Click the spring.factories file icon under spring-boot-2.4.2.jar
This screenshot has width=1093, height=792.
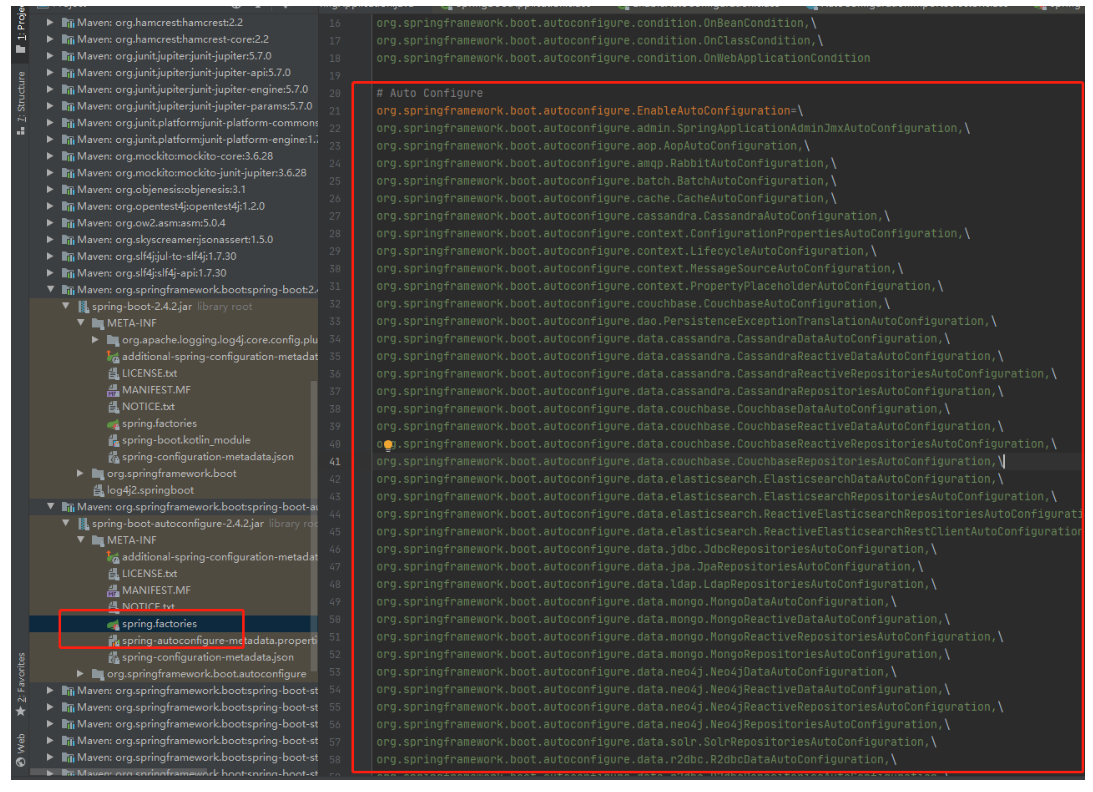click(x=113, y=424)
